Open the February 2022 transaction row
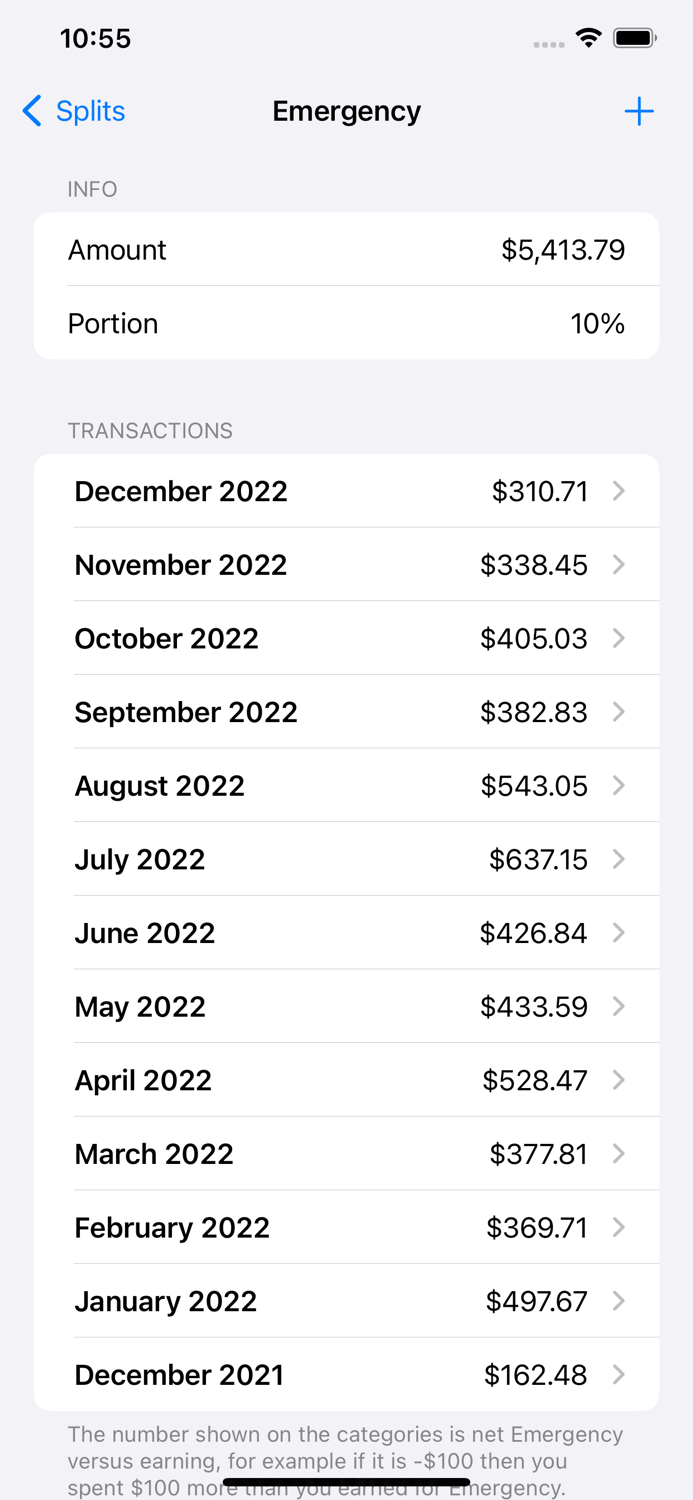This screenshot has width=693, height=1500. (x=346, y=1227)
